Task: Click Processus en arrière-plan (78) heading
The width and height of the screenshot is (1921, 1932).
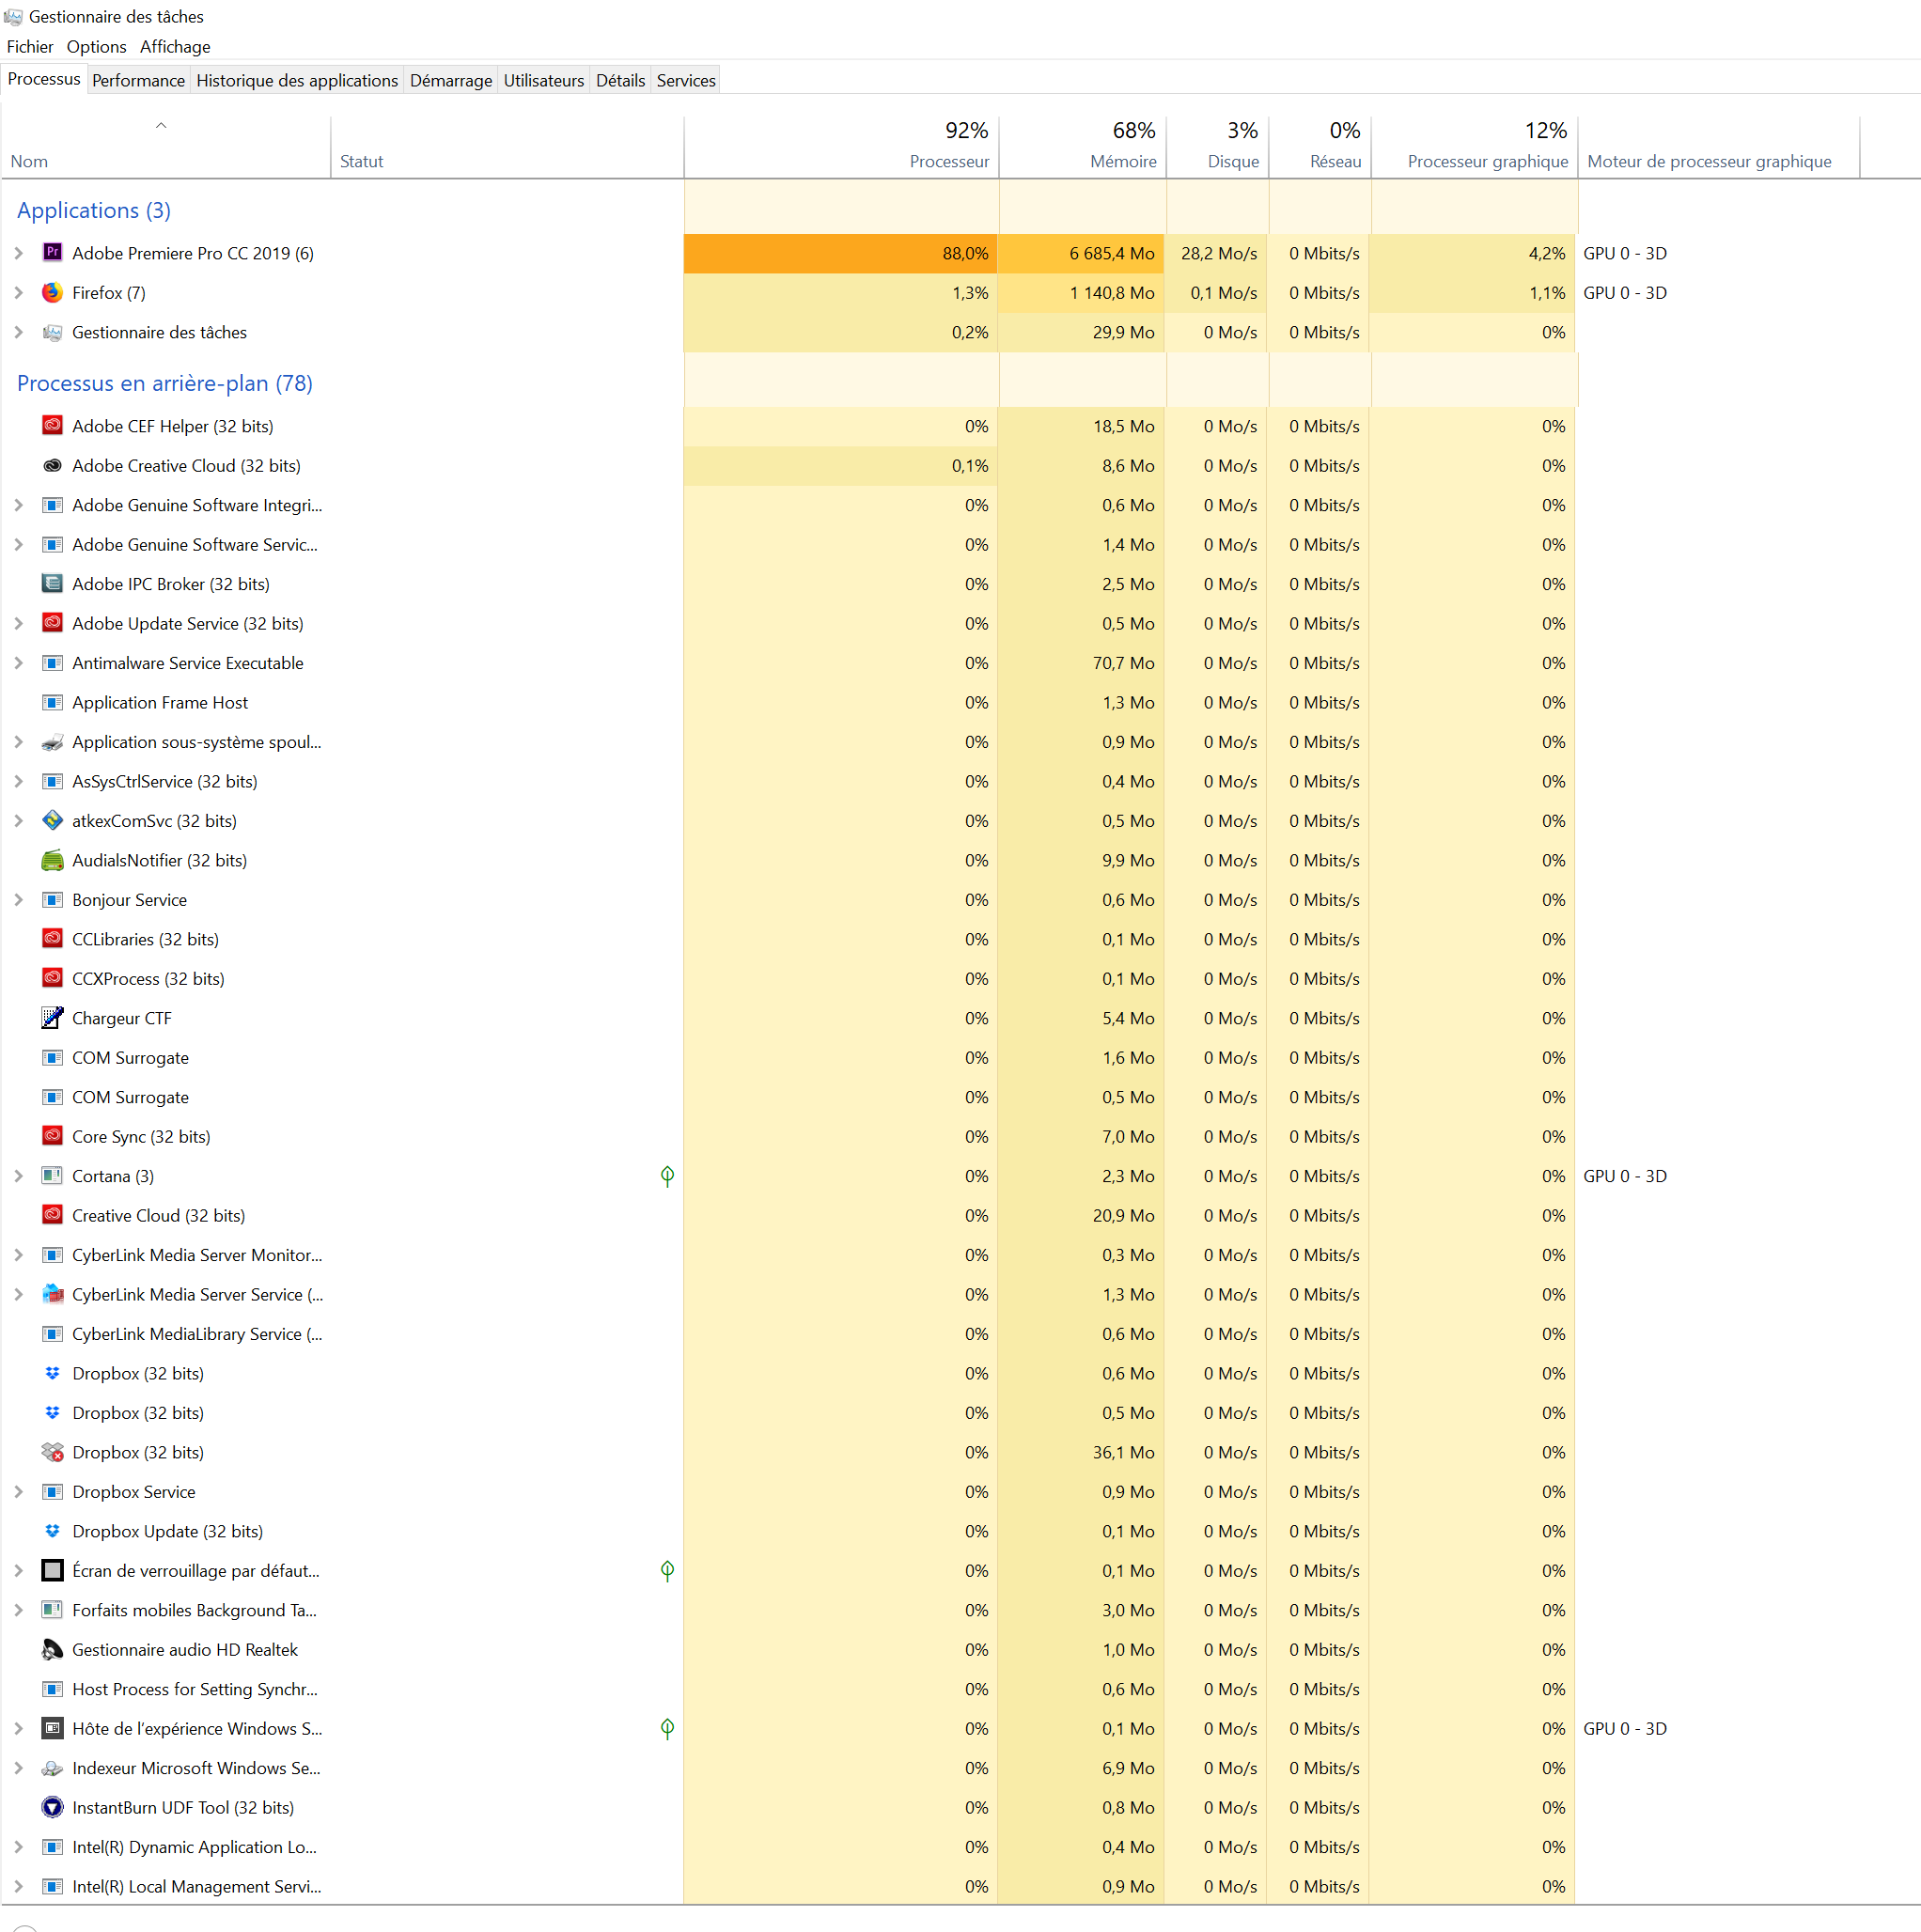Action: [165, 383]
